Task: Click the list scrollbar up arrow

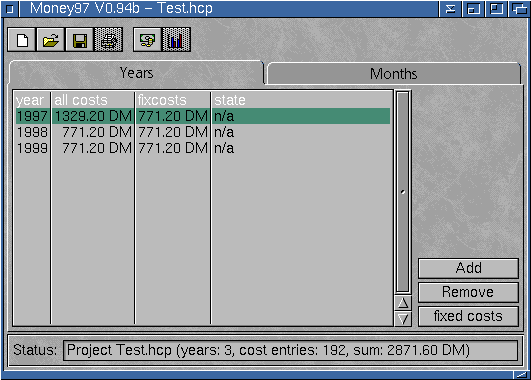Action: tap(403, 303)
